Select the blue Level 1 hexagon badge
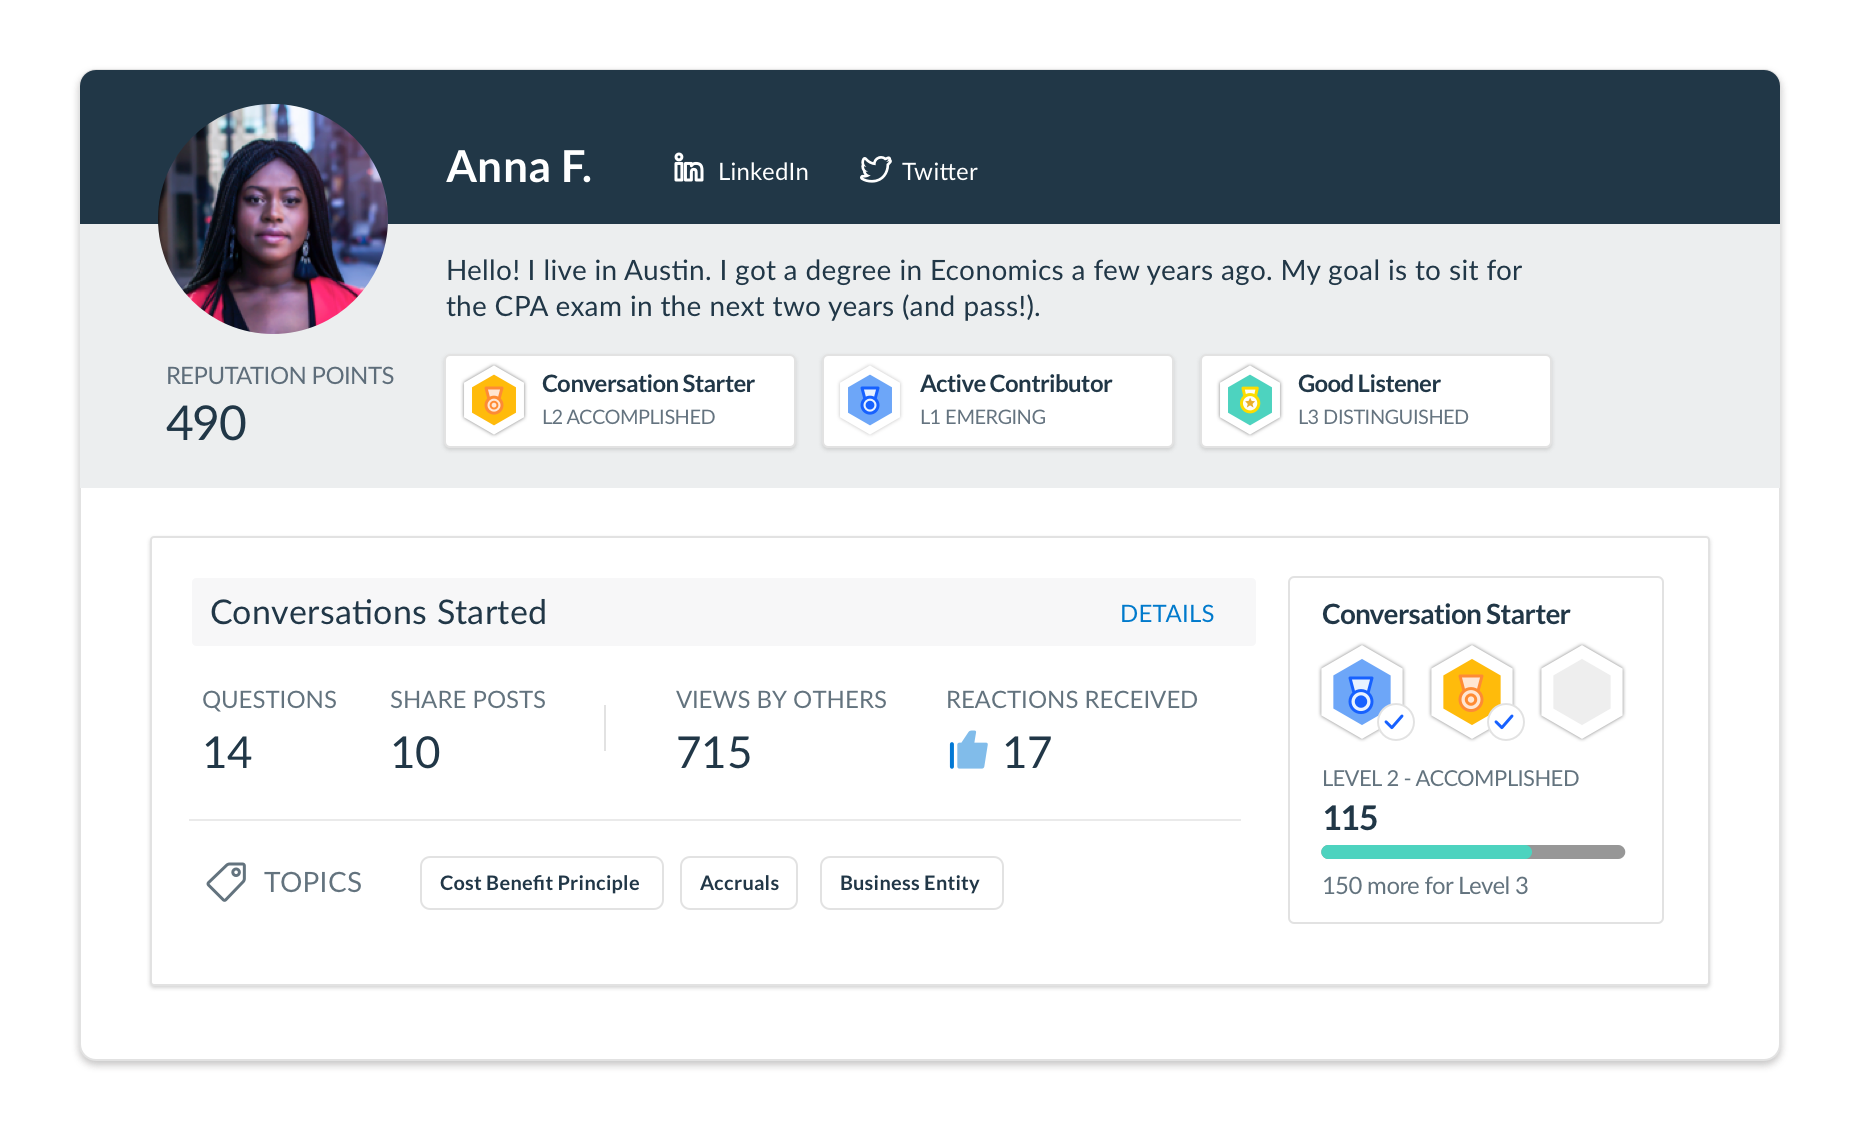Image resolution: width=1860 pixels, height=1130 pixels. pyautogui.click(x=1362, y=690)
